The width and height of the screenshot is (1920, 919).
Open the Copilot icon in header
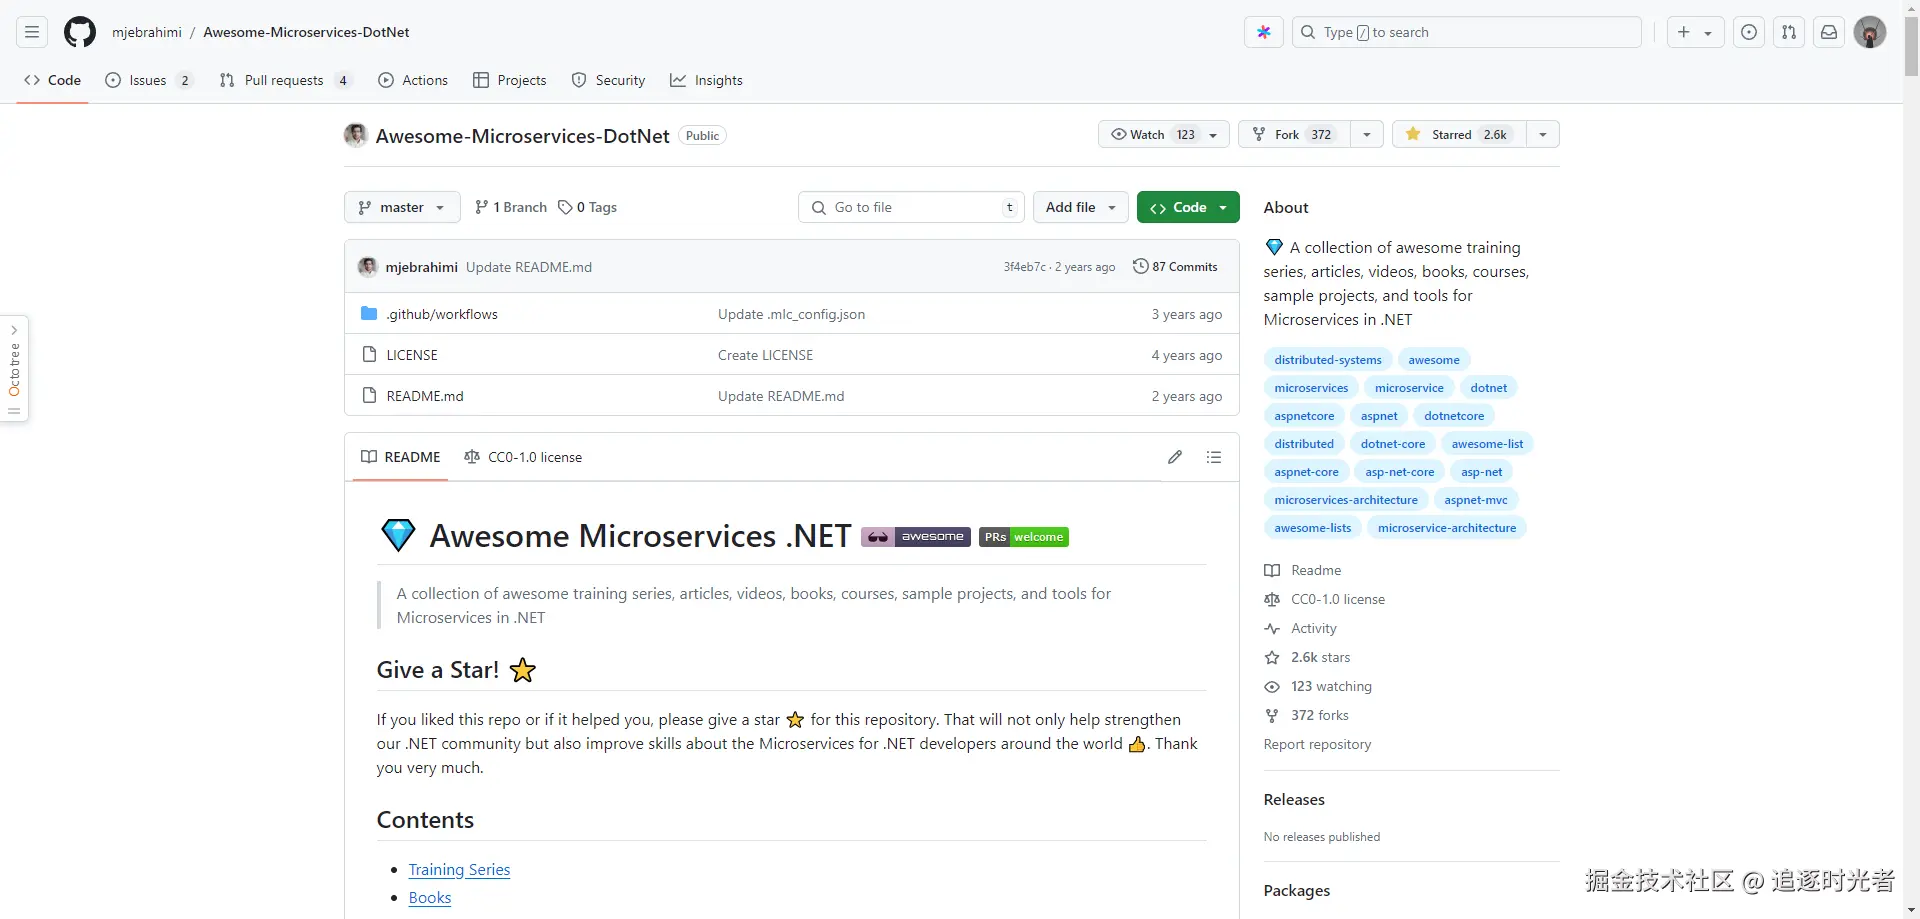point(1263,32)
